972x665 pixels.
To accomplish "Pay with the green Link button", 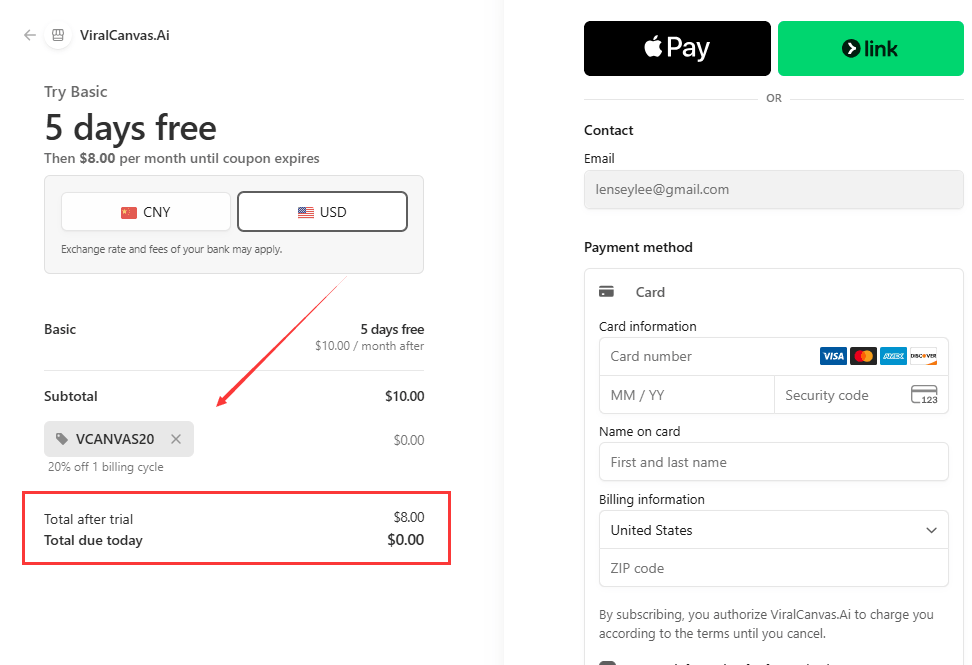I will [x=870, y=48].
